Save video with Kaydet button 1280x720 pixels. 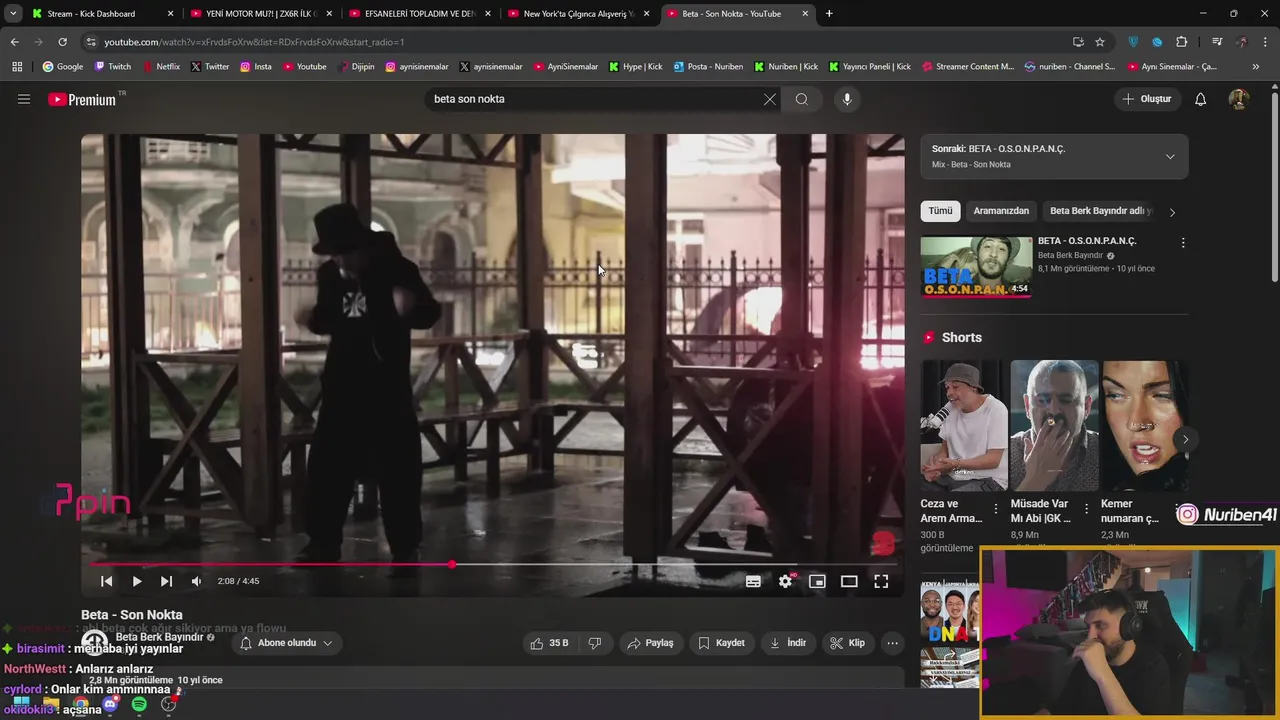pos(721,643)
